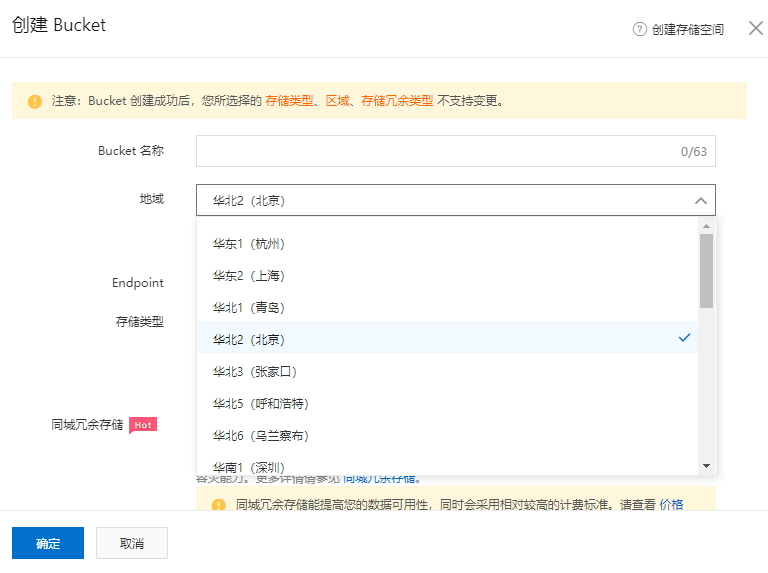Click the Bucket 名称 input field
768x573 pixels.
[456, 151]
